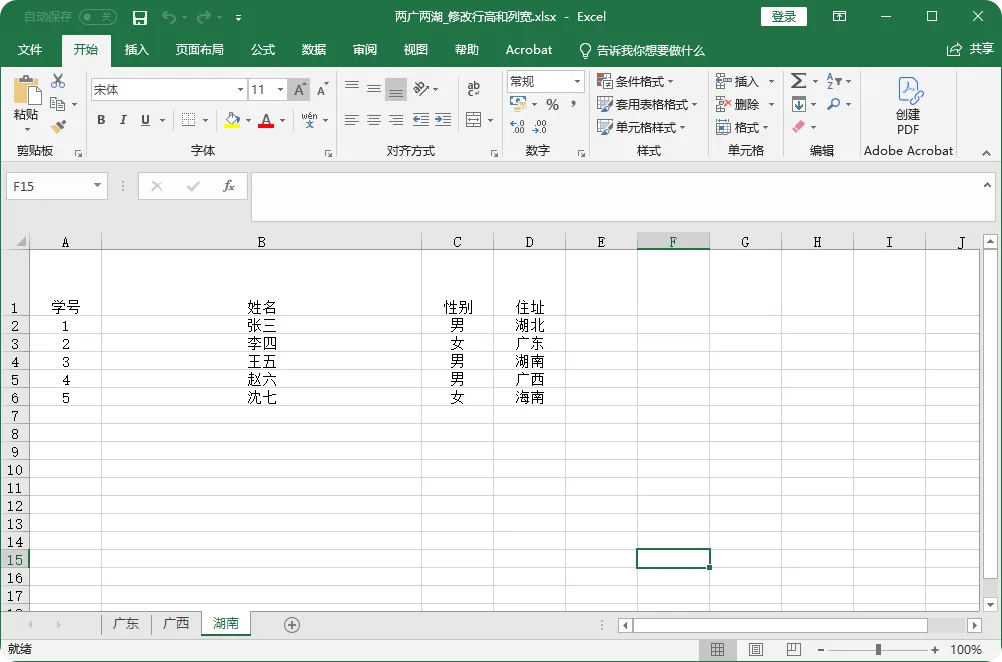Click the Cut scissors icon
1002x662 pixels.
pos(58,81)
